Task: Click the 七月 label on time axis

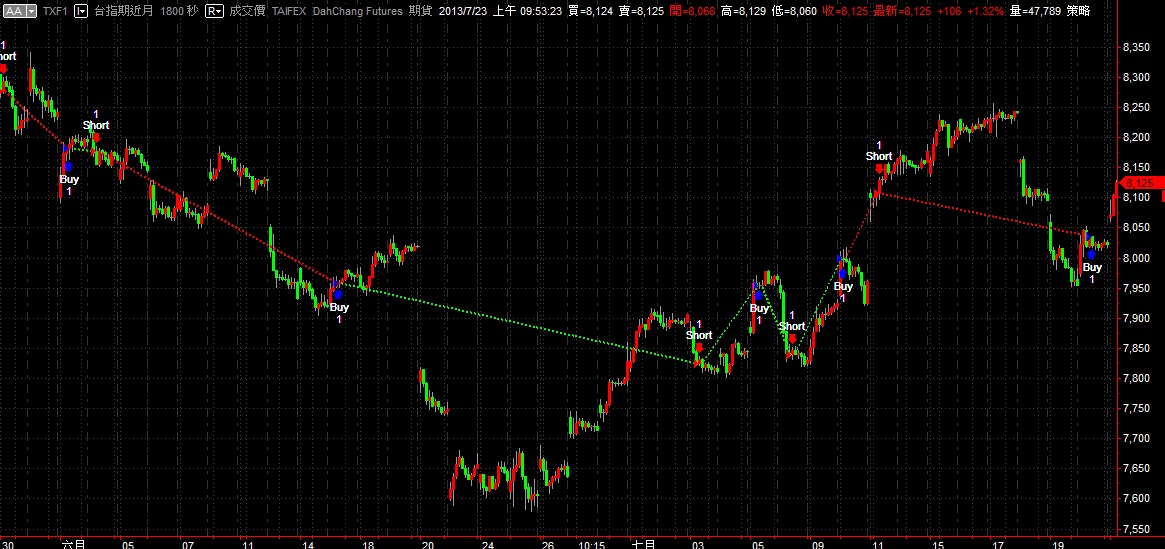Action: (643, 544)
